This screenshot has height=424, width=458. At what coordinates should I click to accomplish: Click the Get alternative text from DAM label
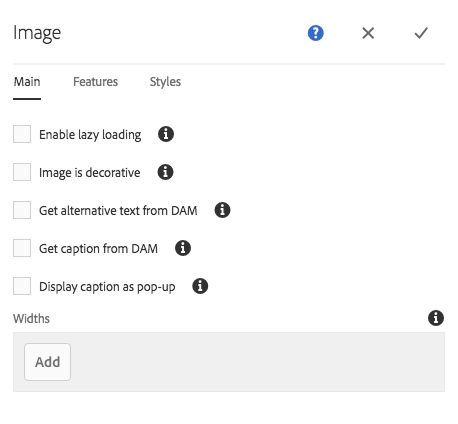(118, 211)
